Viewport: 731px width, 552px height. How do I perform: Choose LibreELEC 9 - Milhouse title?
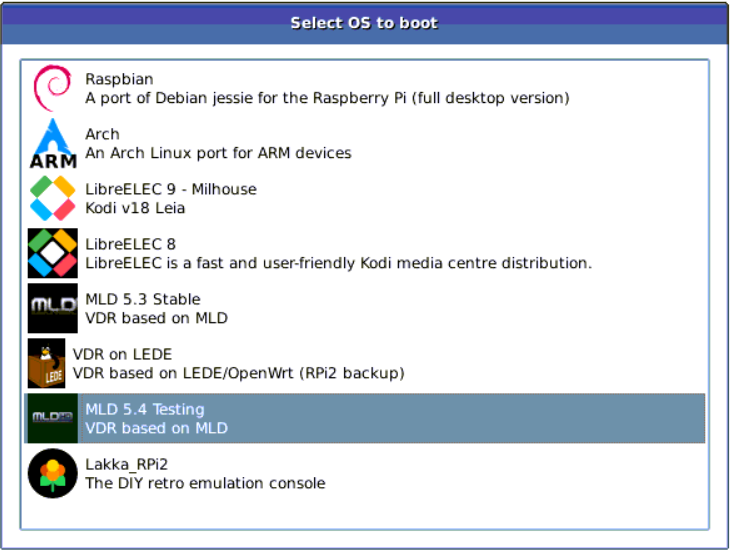[171, 189]
